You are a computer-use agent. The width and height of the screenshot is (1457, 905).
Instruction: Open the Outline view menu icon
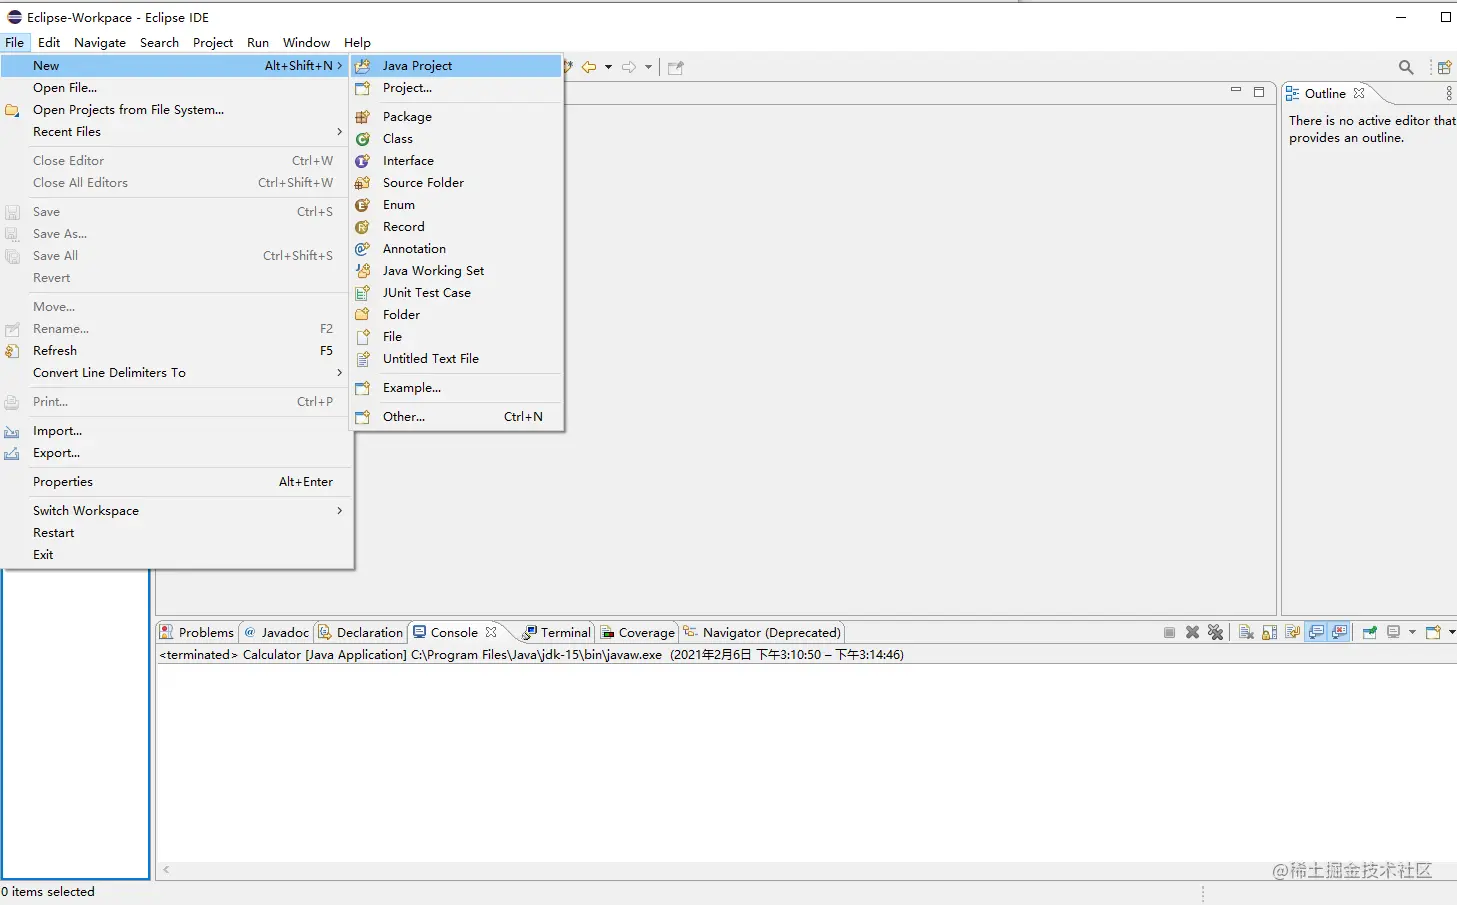pos(1449,93)
